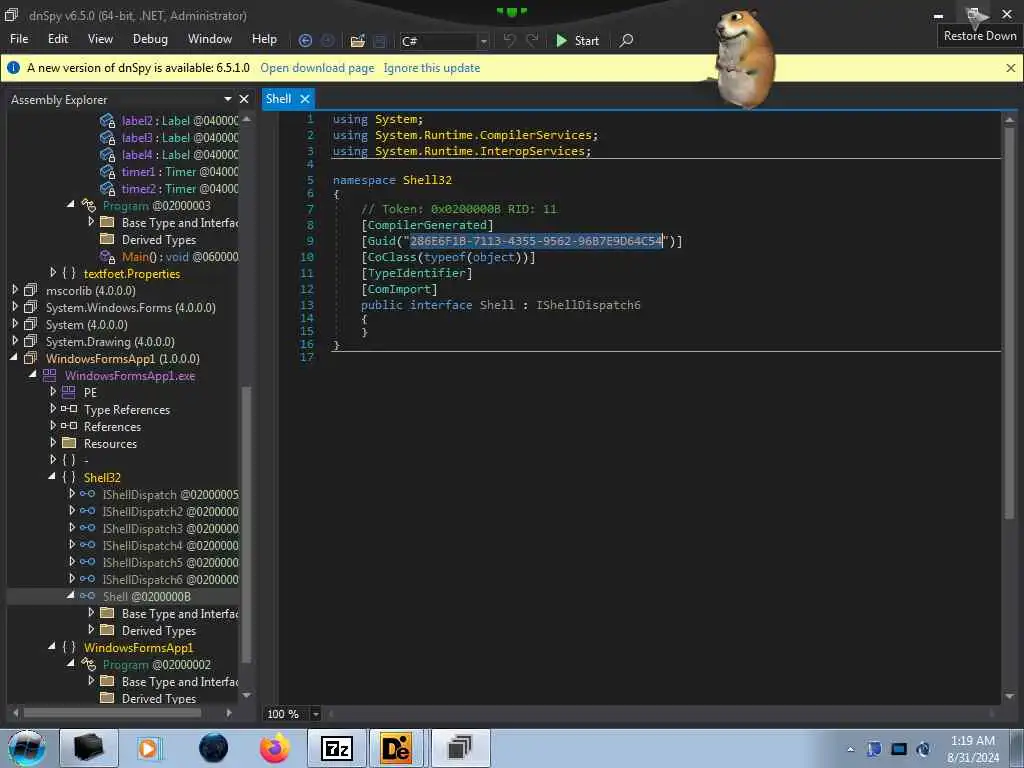Viewport: 1024px width, 768px height.
Task: Click the Redo toolbar icon
Action: click(x=532, y=40)
